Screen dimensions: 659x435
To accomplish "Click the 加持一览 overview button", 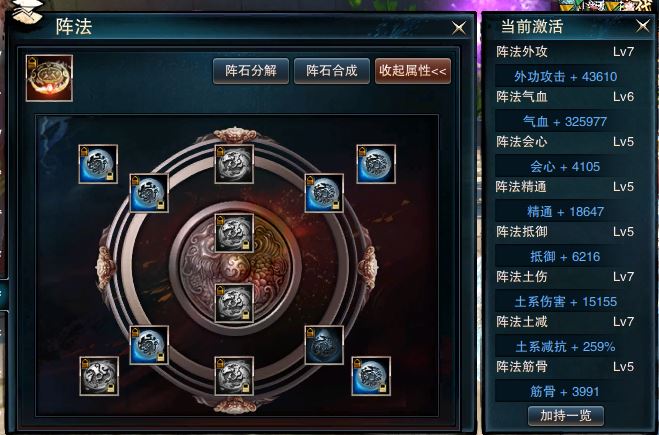I will pyautogui.click(x=566, y=416).
